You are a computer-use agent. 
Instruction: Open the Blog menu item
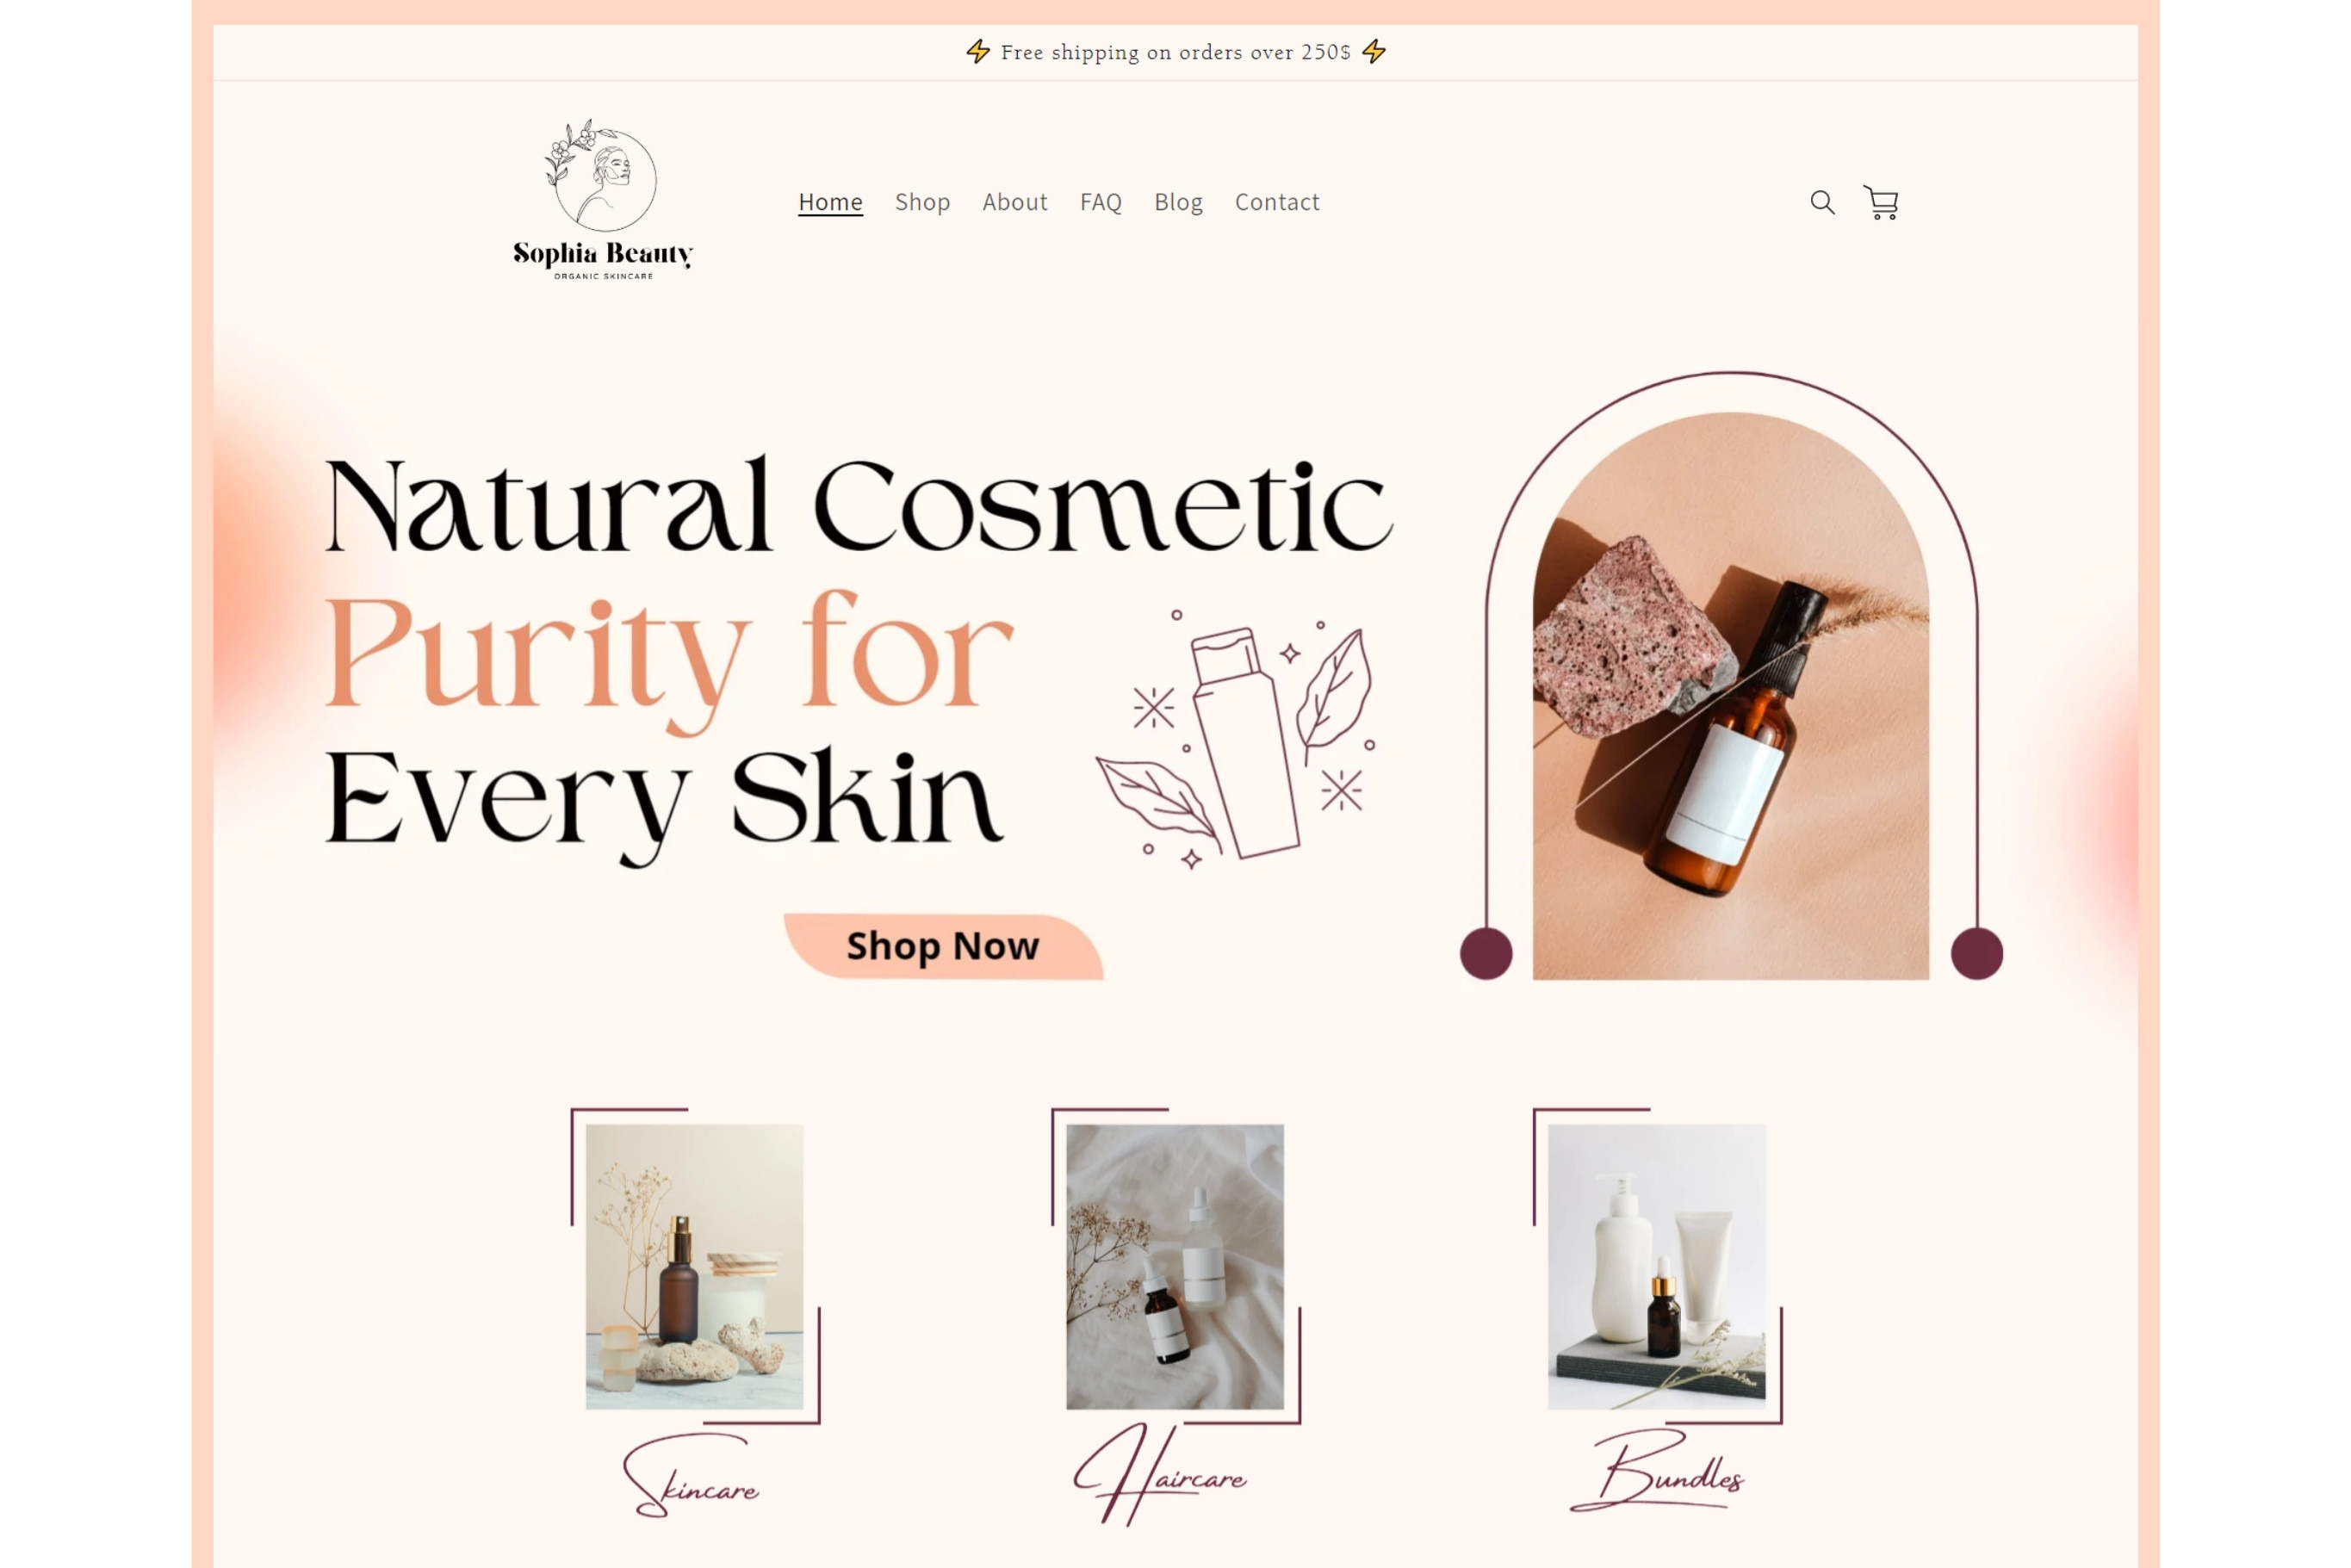pyautogui.click(x=1178, y=202)
